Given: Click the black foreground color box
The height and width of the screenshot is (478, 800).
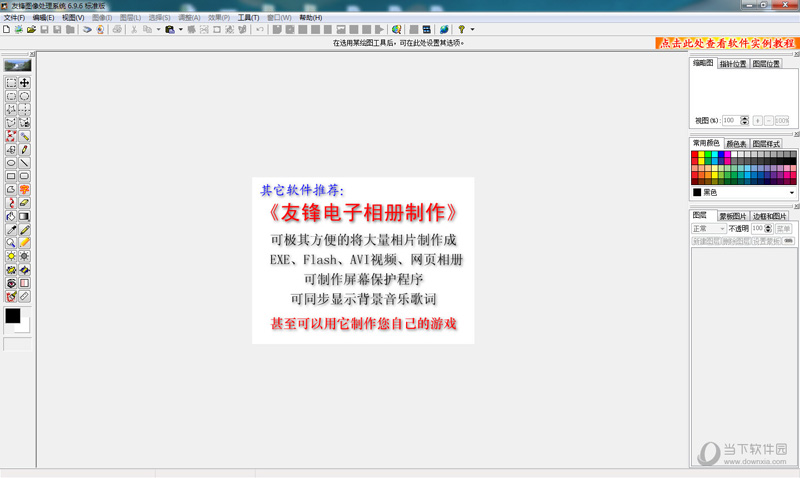Looking at the screenshot, I should pyautogui.click(x=13, y=316).
